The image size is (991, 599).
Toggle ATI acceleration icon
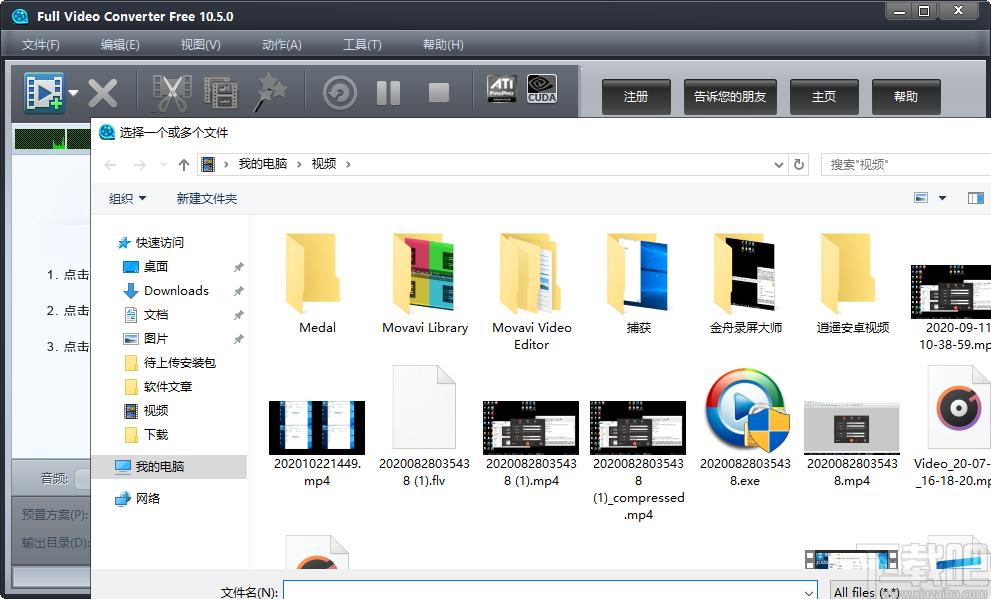(x=502, y=88)
